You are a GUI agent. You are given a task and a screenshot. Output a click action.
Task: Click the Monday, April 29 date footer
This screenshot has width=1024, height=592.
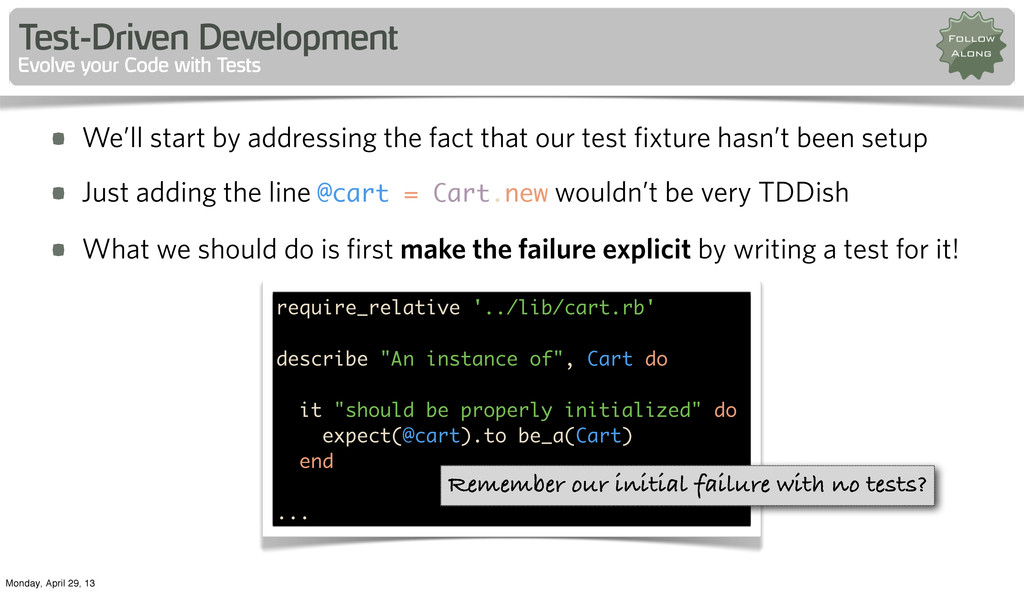coord(50,583)
